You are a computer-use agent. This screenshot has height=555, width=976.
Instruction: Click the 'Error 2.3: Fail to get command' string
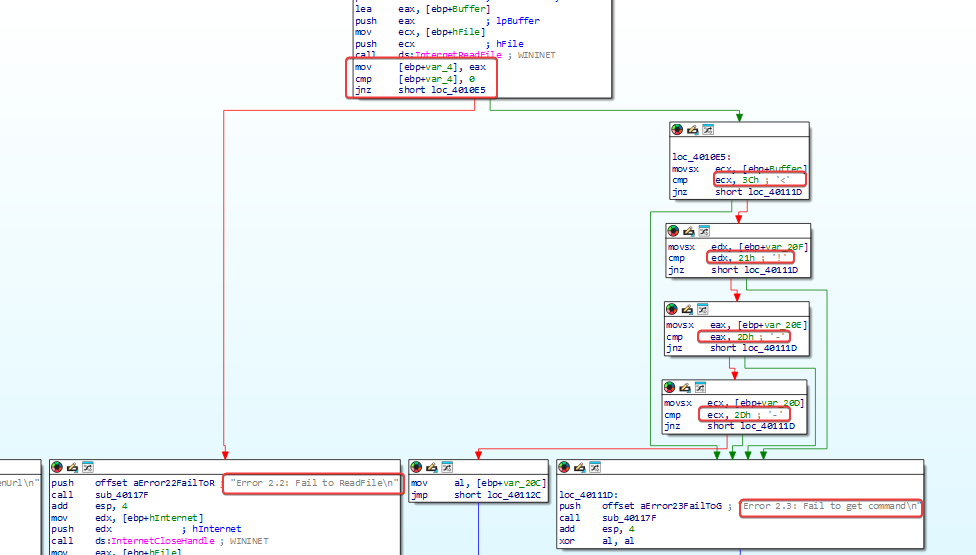click(830, 506)
